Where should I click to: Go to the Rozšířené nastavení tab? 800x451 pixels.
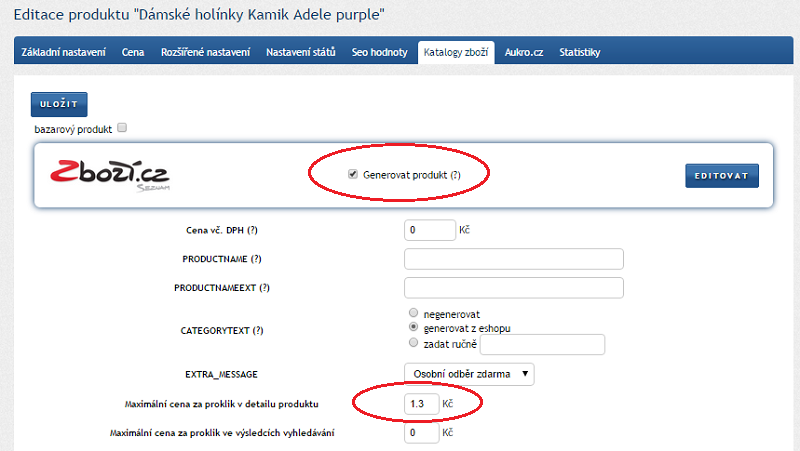click(205, 52)
